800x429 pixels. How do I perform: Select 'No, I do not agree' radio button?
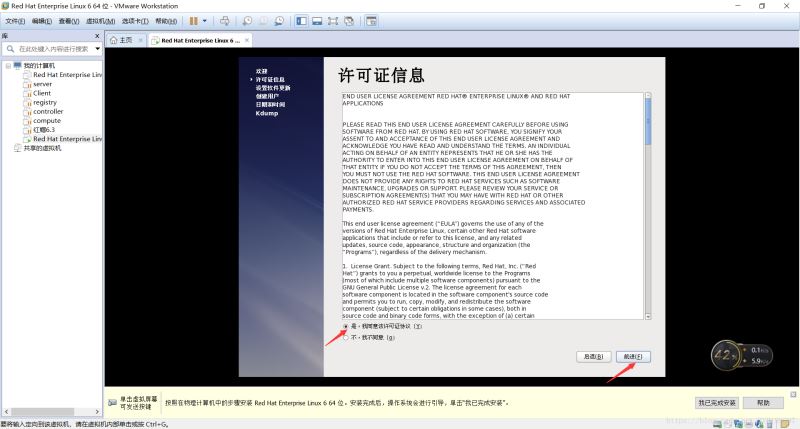tap(346, 338)
